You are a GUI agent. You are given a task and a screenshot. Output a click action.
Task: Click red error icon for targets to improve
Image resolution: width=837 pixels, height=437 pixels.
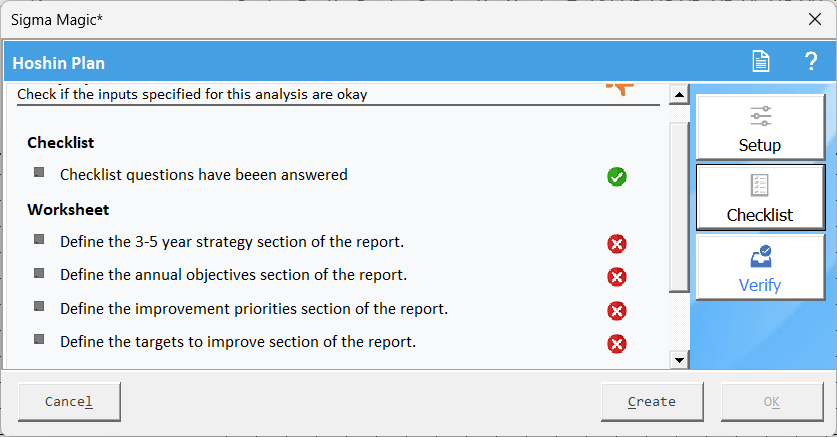click(617, 344)
